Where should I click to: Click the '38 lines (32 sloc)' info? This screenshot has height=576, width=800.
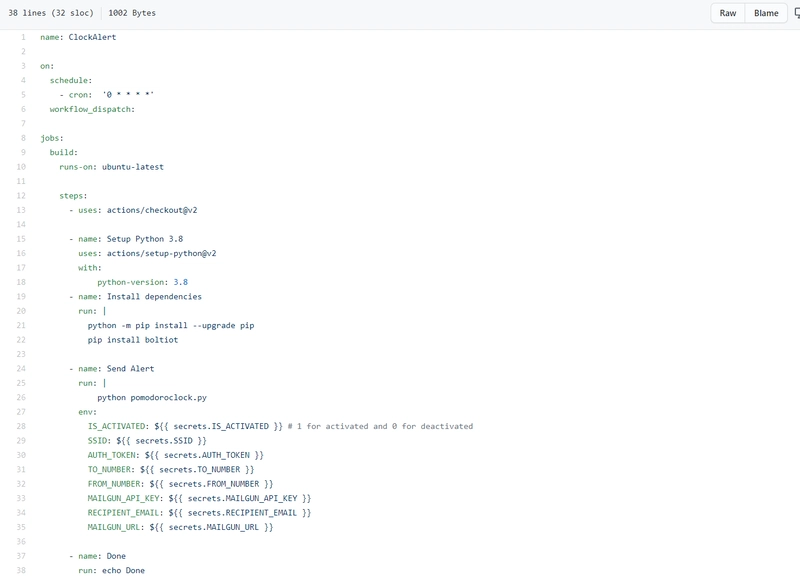(51, 13)
